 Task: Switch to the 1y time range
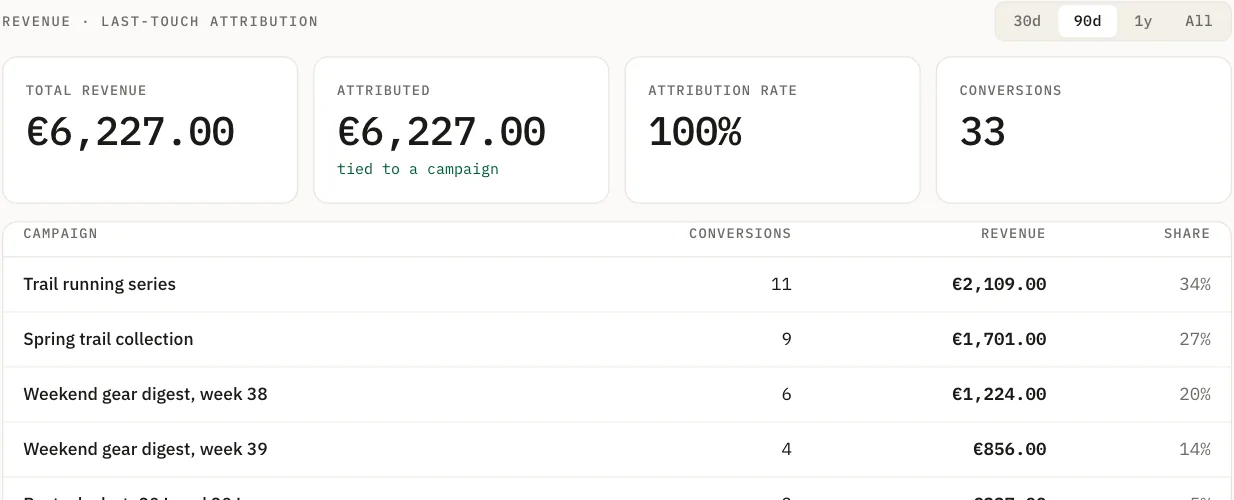point(1143,21)
